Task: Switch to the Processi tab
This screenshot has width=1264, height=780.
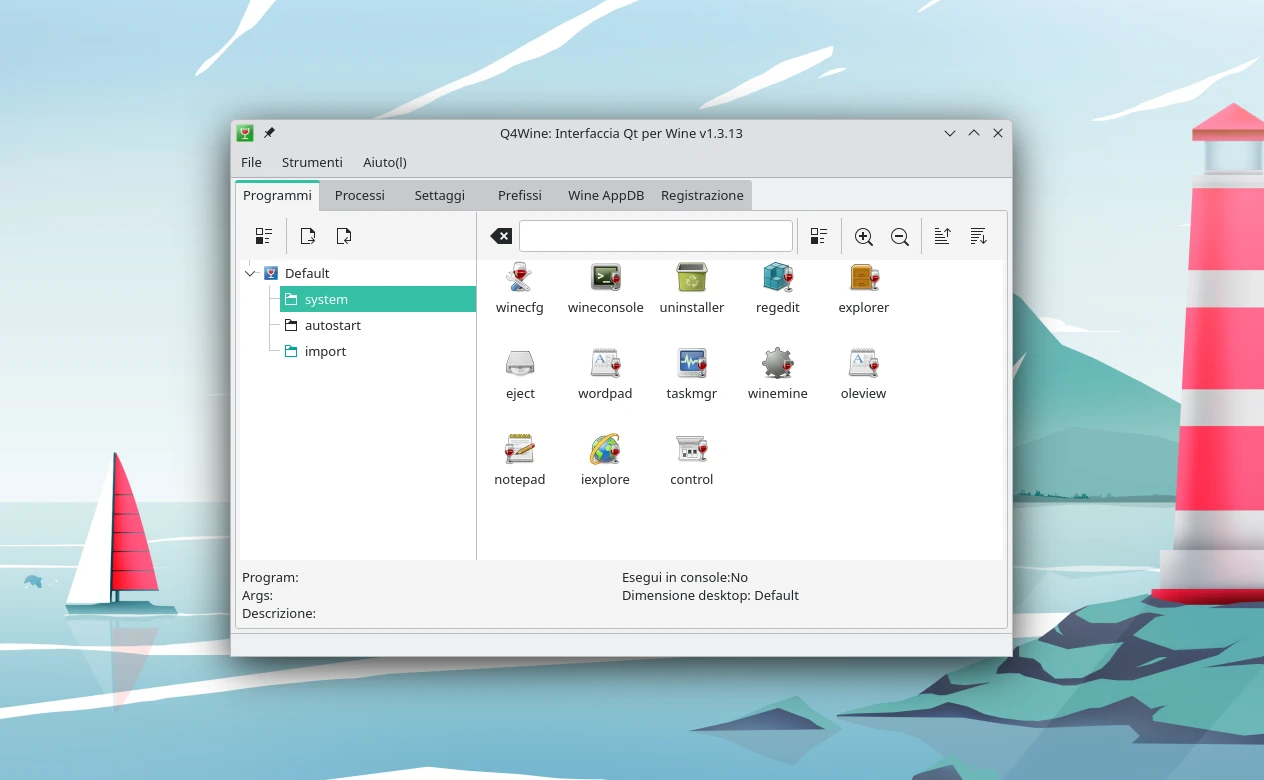Action: (359, 195)
